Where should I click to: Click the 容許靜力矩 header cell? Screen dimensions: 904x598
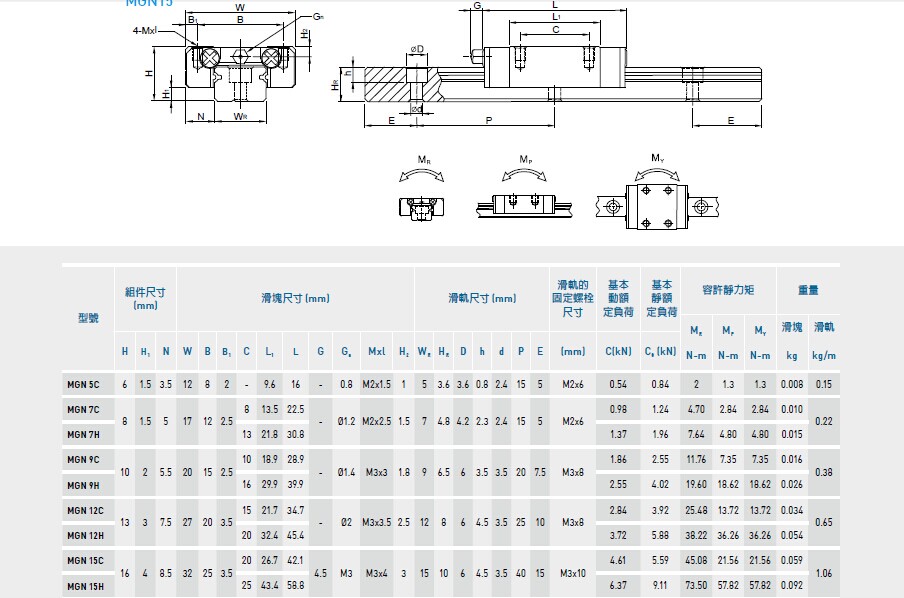tap(728, 290)
